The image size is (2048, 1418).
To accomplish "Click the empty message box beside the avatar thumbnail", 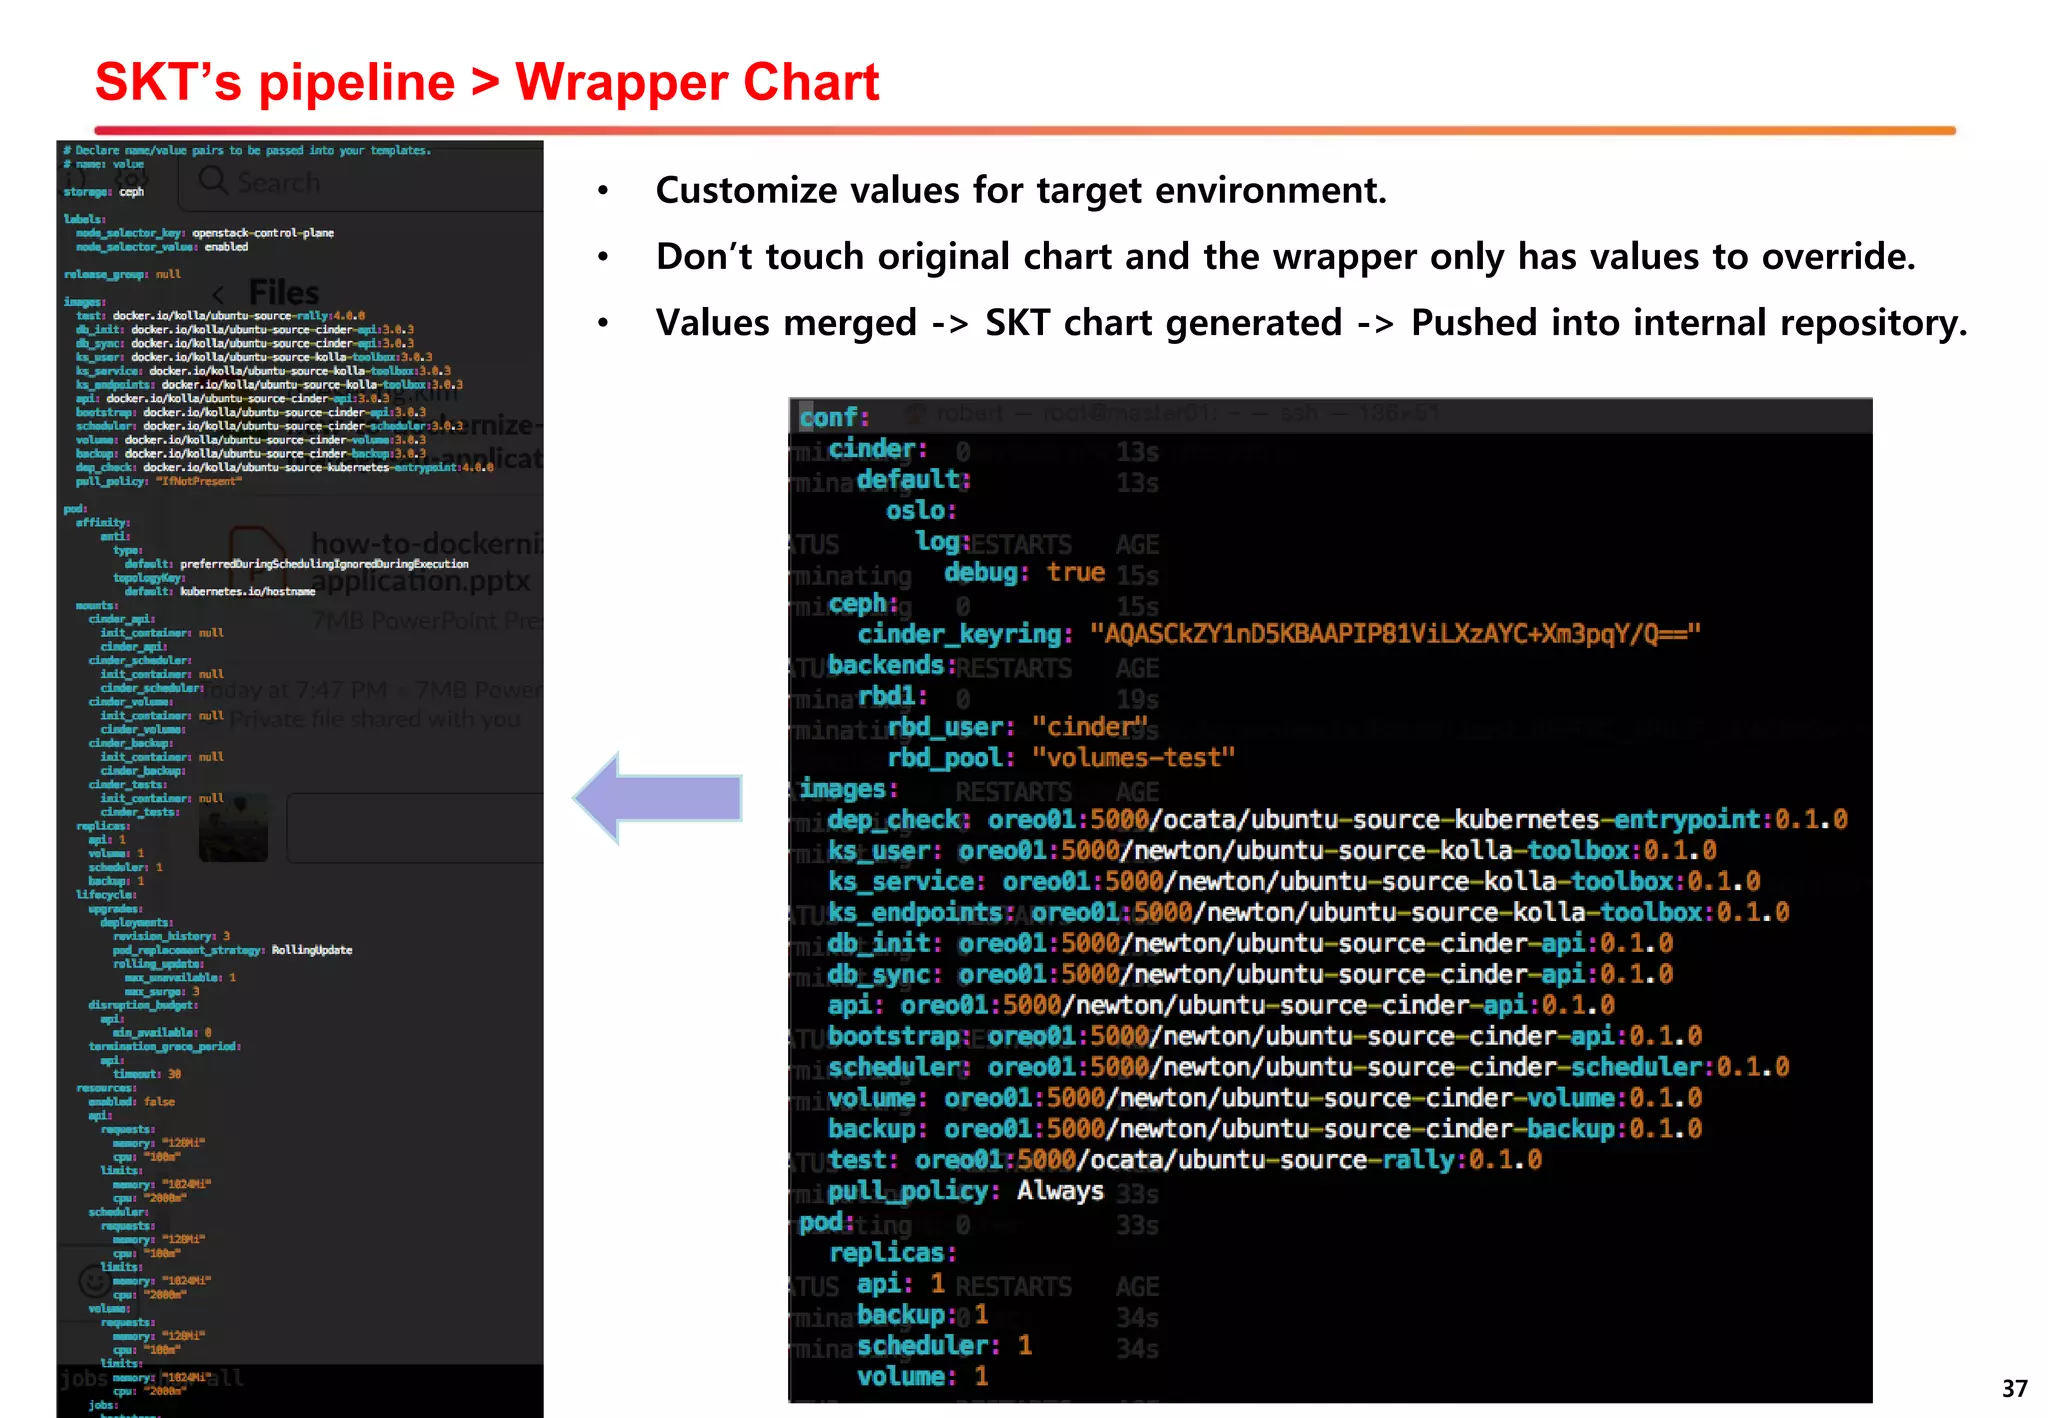I will 415,828.
